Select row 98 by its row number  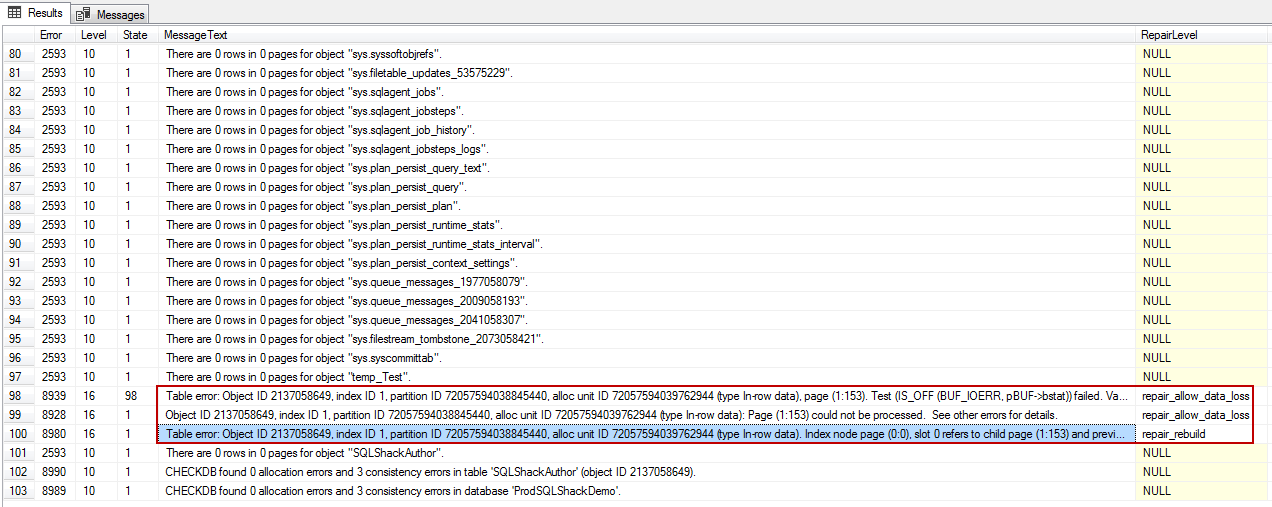click(x=15, y=396)
